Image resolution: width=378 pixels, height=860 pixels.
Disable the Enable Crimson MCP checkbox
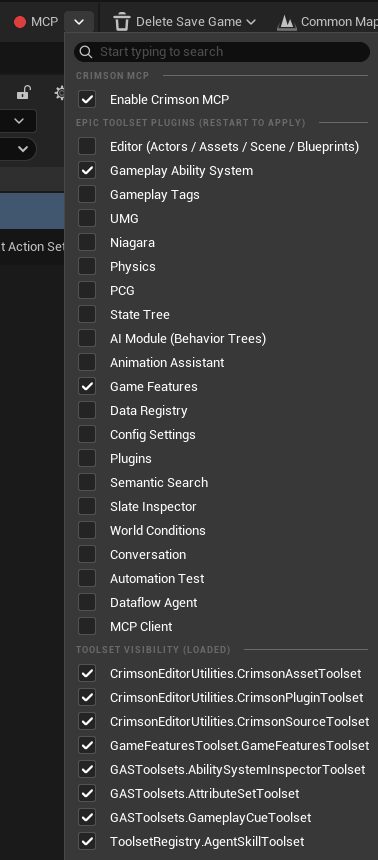[x=87, y=99]
